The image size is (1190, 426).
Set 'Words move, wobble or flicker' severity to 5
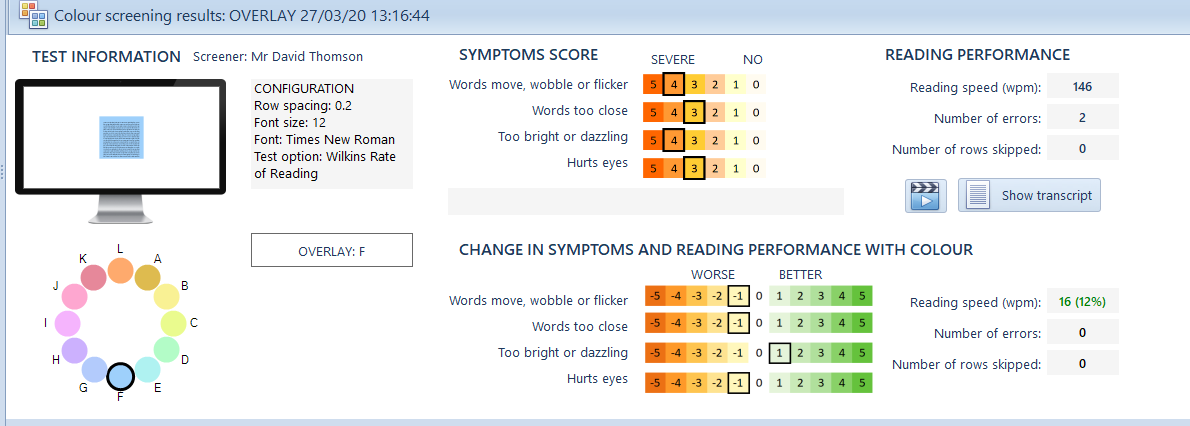point(653,85)
